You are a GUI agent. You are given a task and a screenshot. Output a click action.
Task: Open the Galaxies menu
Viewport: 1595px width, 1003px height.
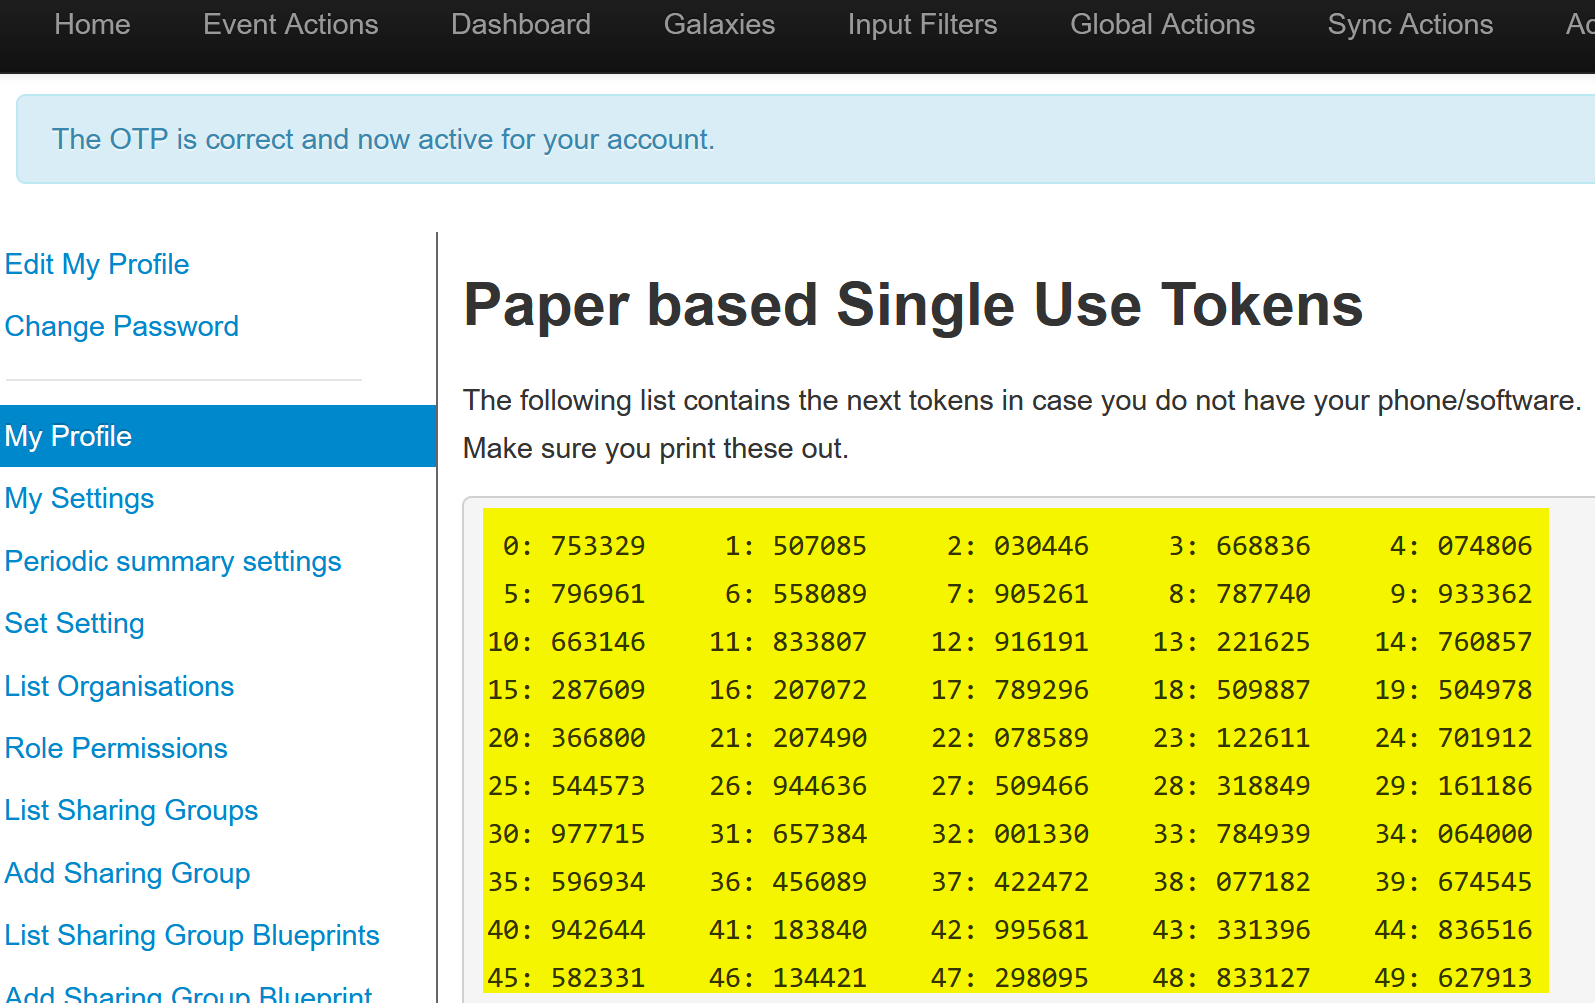click(719, 24)
